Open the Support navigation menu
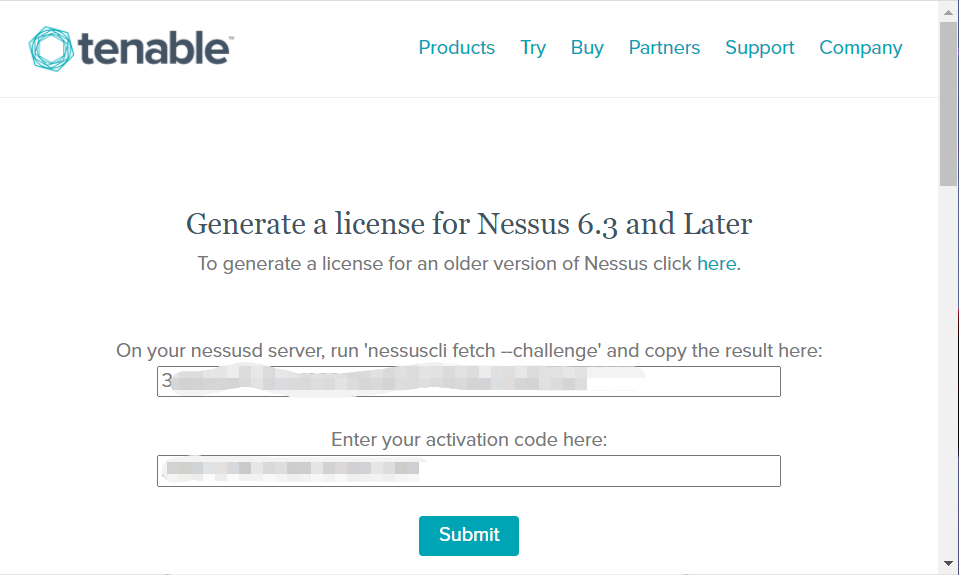The width and height of the screenshot is (959, 575). pyautogui.click(x=759, y=48)
